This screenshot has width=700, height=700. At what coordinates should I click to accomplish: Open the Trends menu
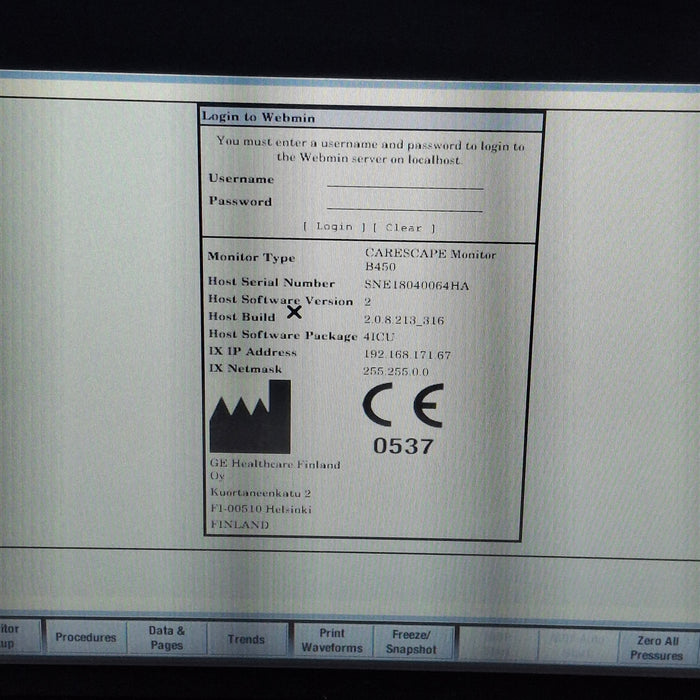pos(246,639)
